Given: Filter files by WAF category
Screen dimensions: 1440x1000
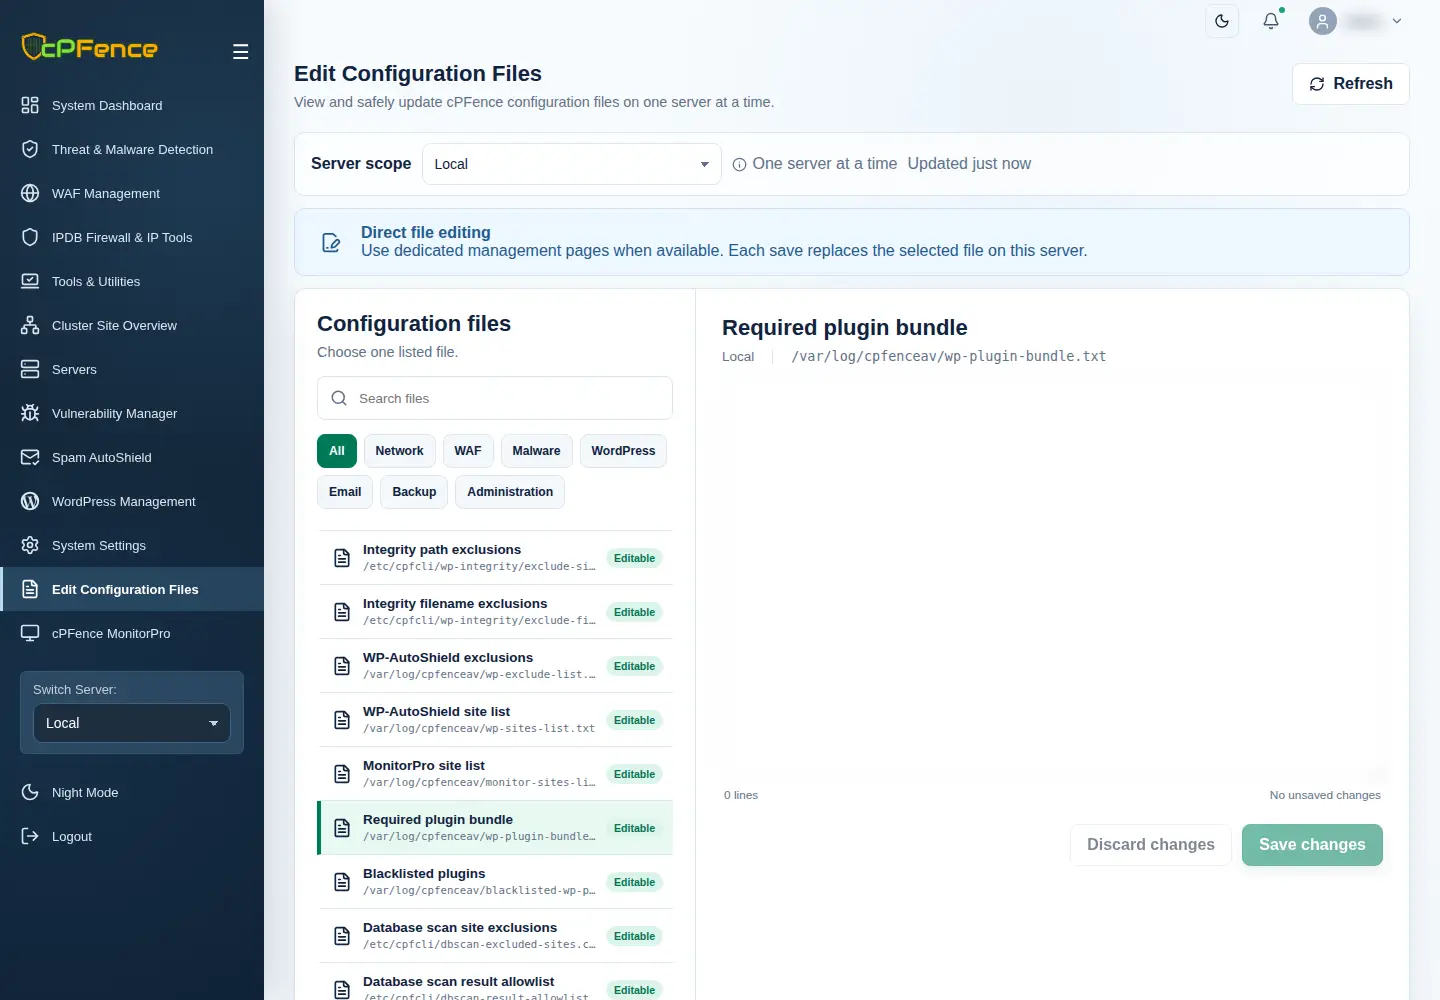Looking at the screenshot, I should (468, 451).
